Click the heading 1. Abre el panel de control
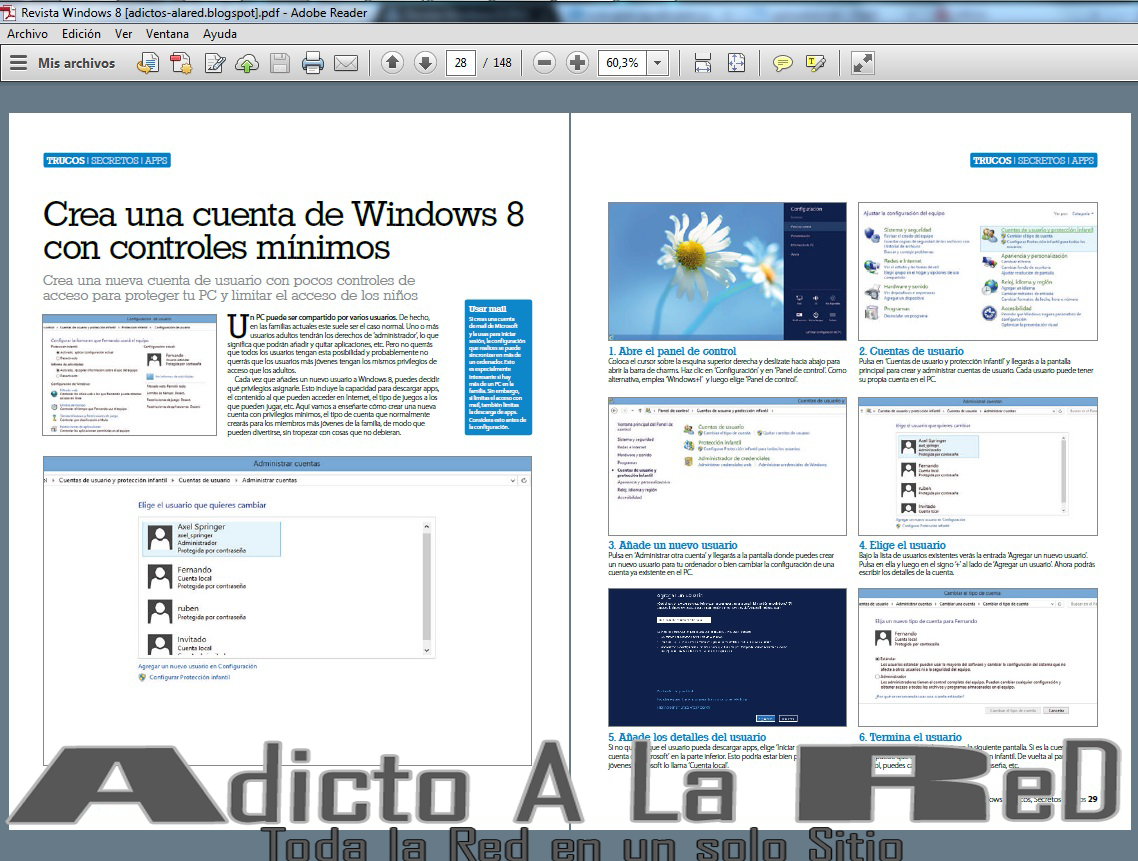 pyautogui.click(x=672, y=351)
